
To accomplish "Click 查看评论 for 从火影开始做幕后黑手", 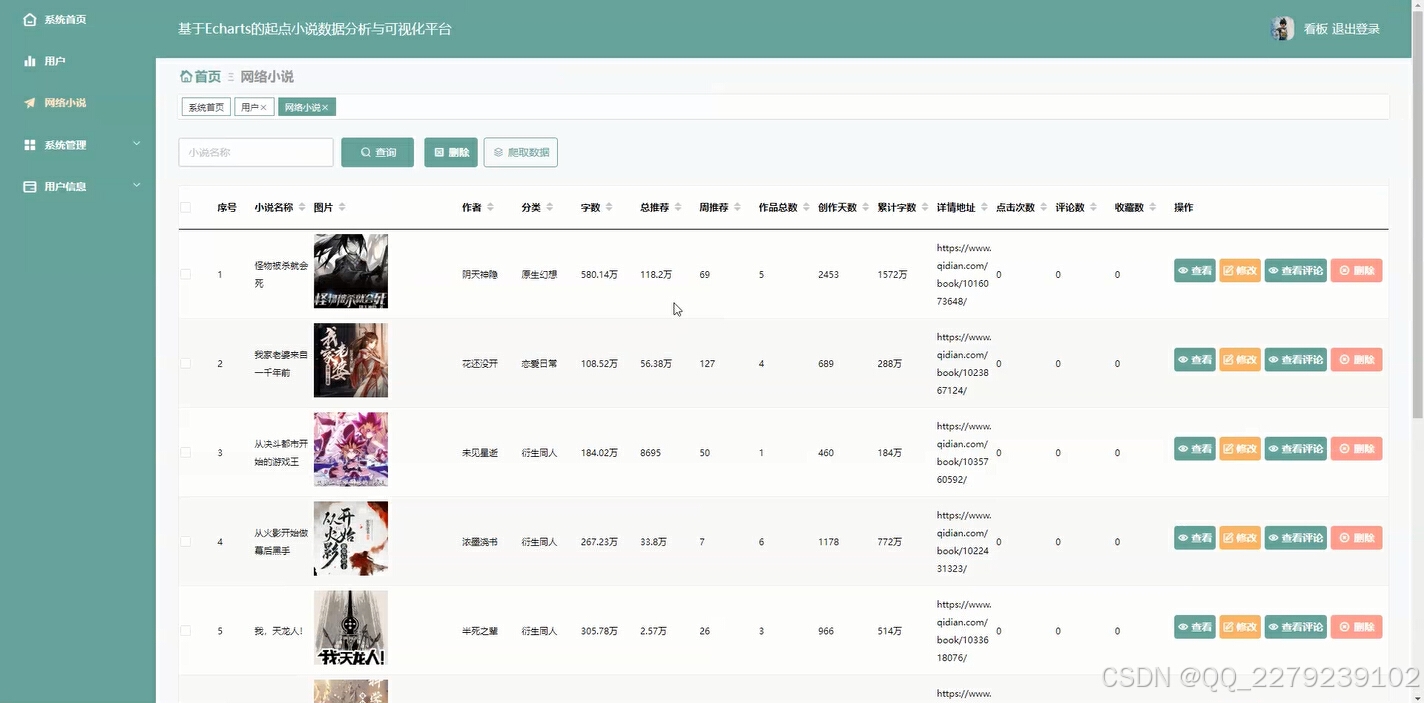I will click(1296, 537).
